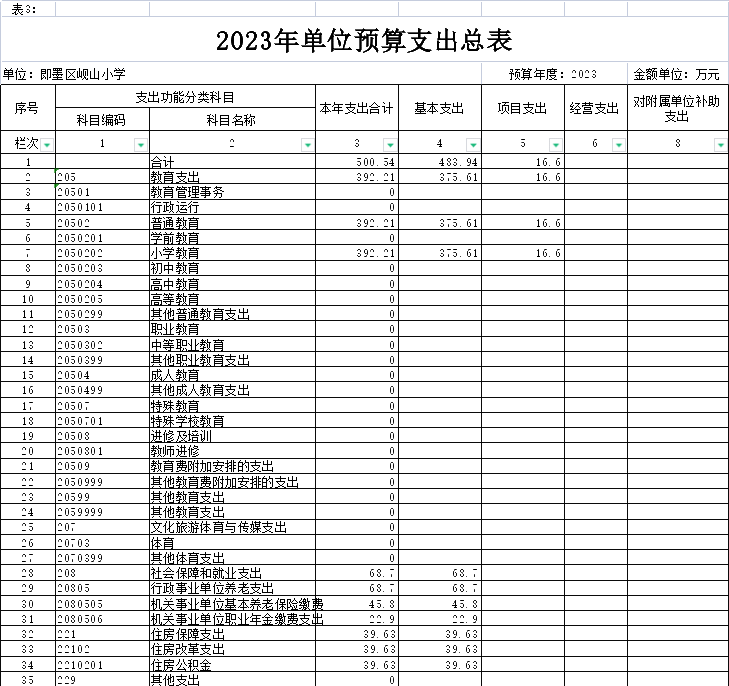Select the 社会保障和就业支出 cell
Image resolution: width=729 pixels, height=686 pixels.
[x=231, y=574]
